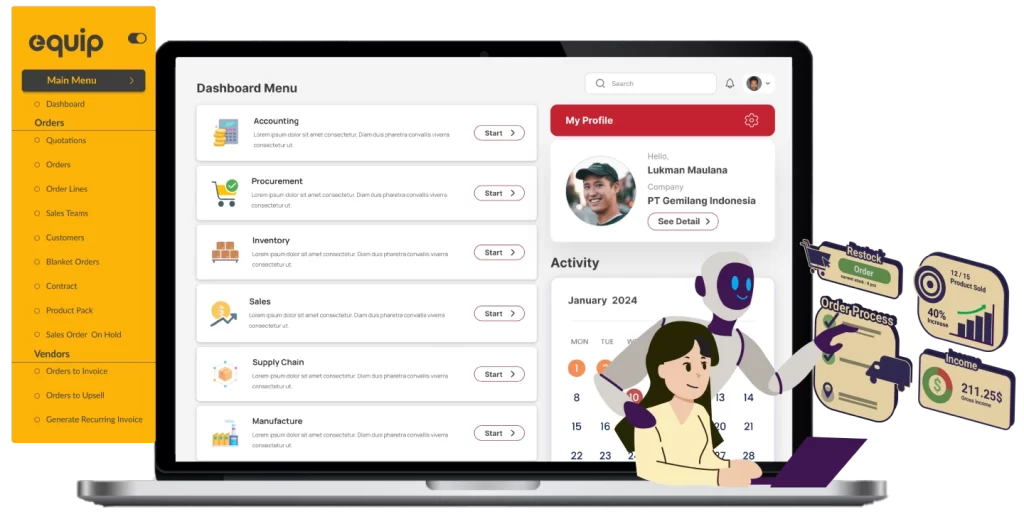Toggle the switch next to equip logo
This screenshot has width=1024, height=512.
pyautogui.click(x=137, y=38)
